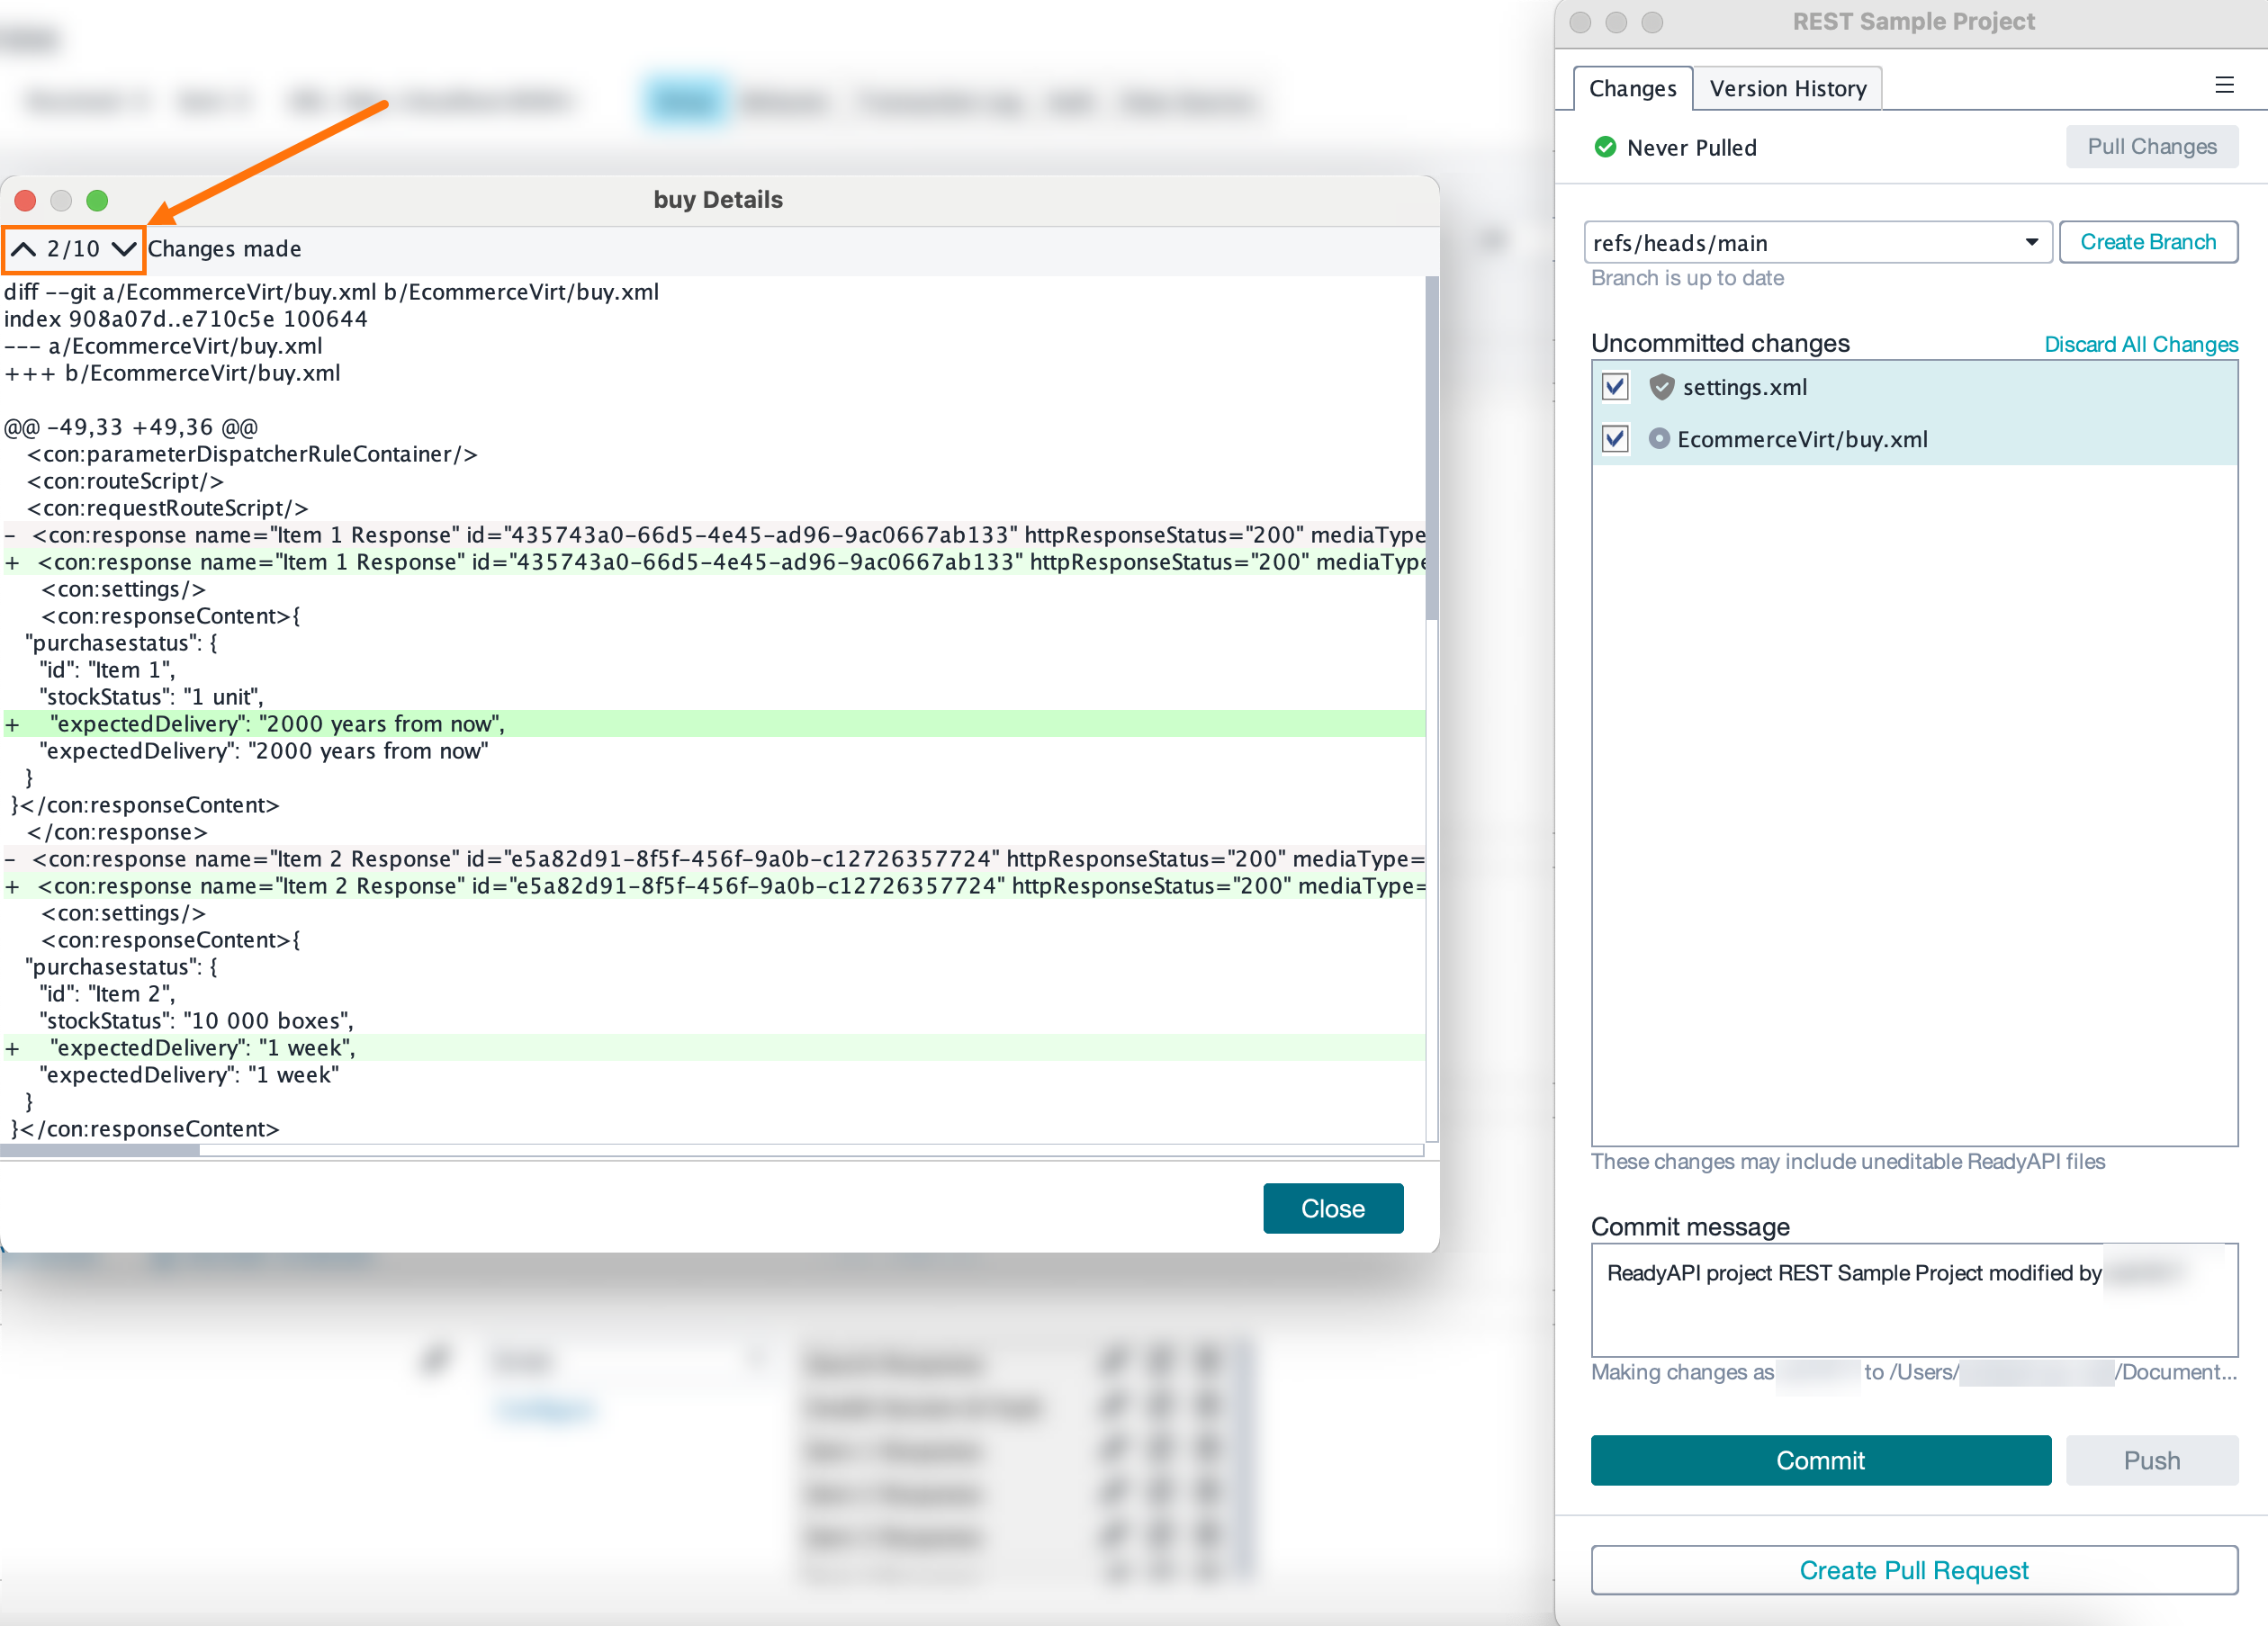Close the buy Details dialog
This screenshot has width=2268, height=1626.
[x=1332, y=1208]
